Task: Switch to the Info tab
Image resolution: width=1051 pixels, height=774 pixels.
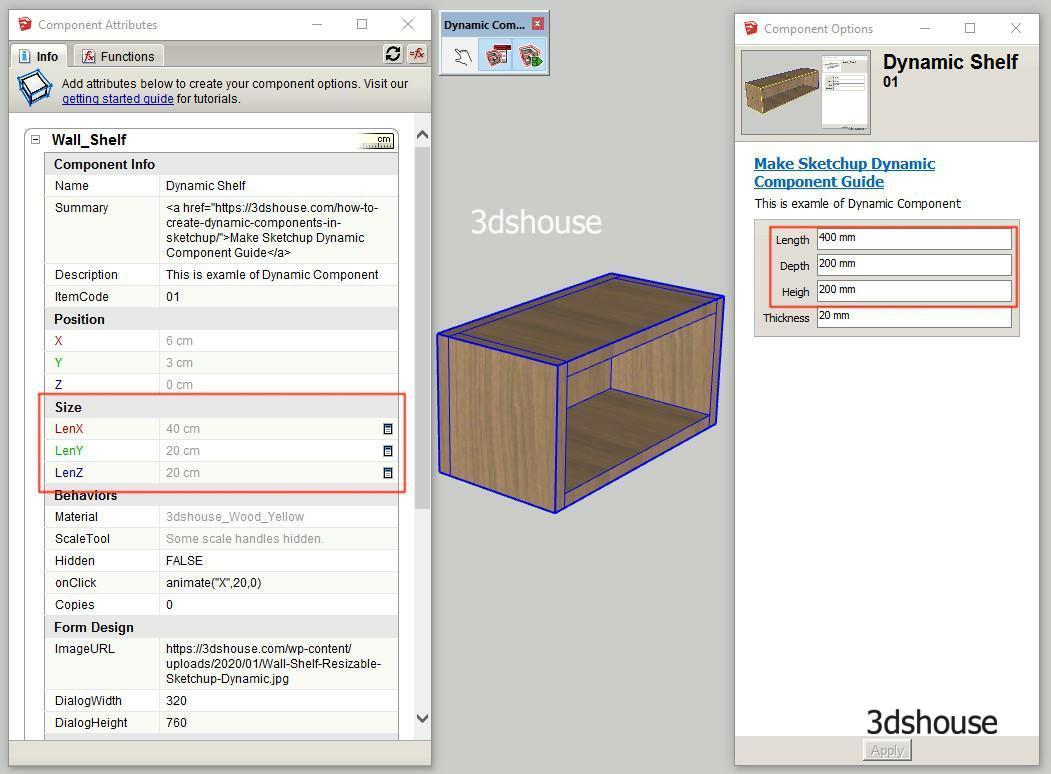Action: pyautogui.click(x=39, y=56)
